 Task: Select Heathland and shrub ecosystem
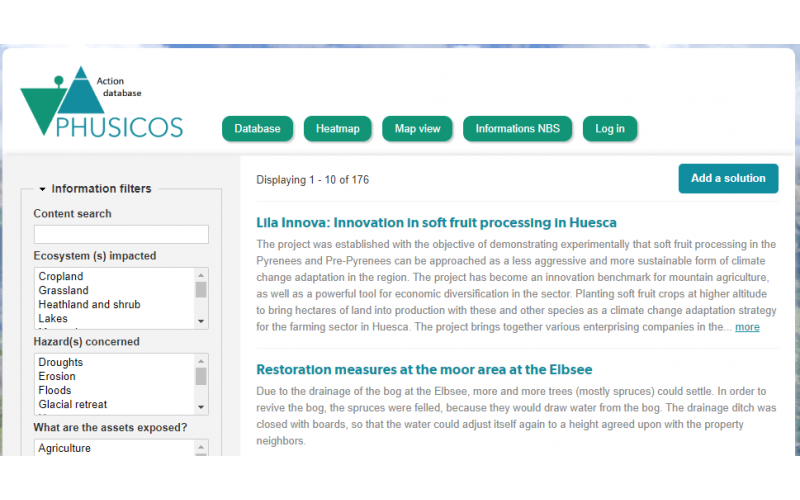[89, 304]
